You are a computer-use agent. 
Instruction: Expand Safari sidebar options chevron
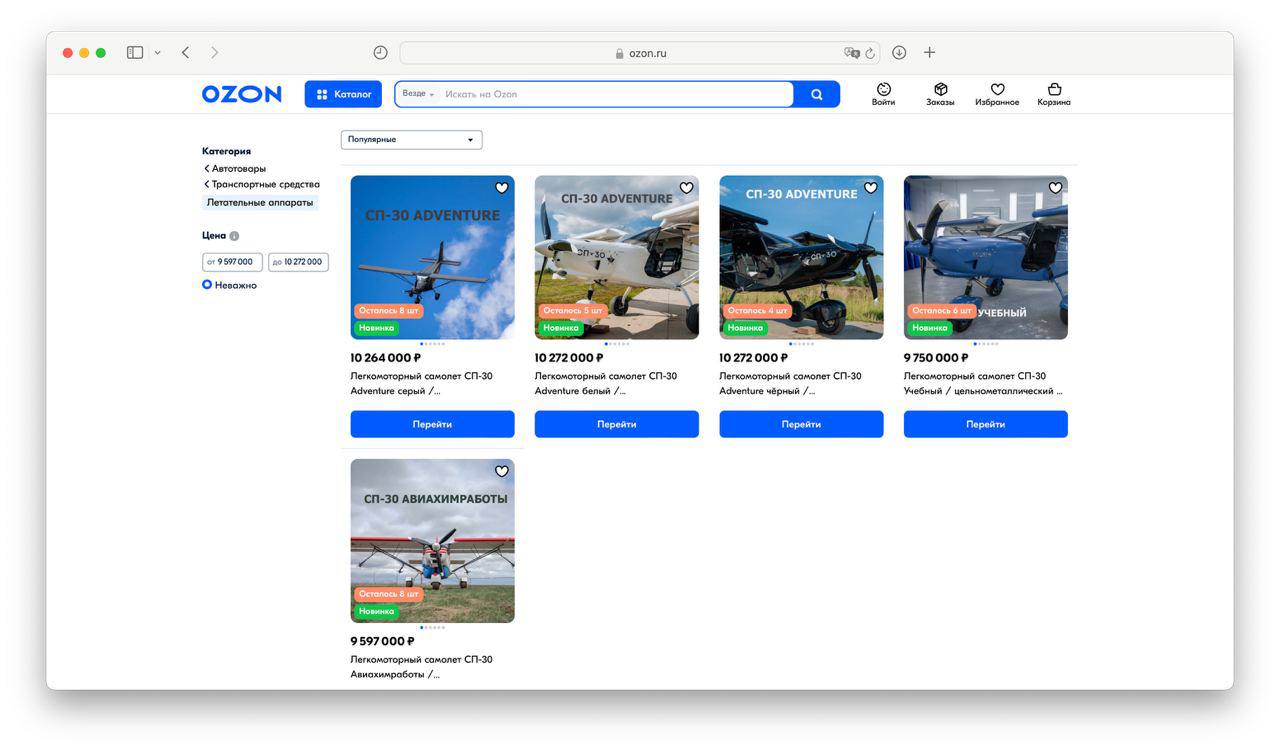point(157,53)
